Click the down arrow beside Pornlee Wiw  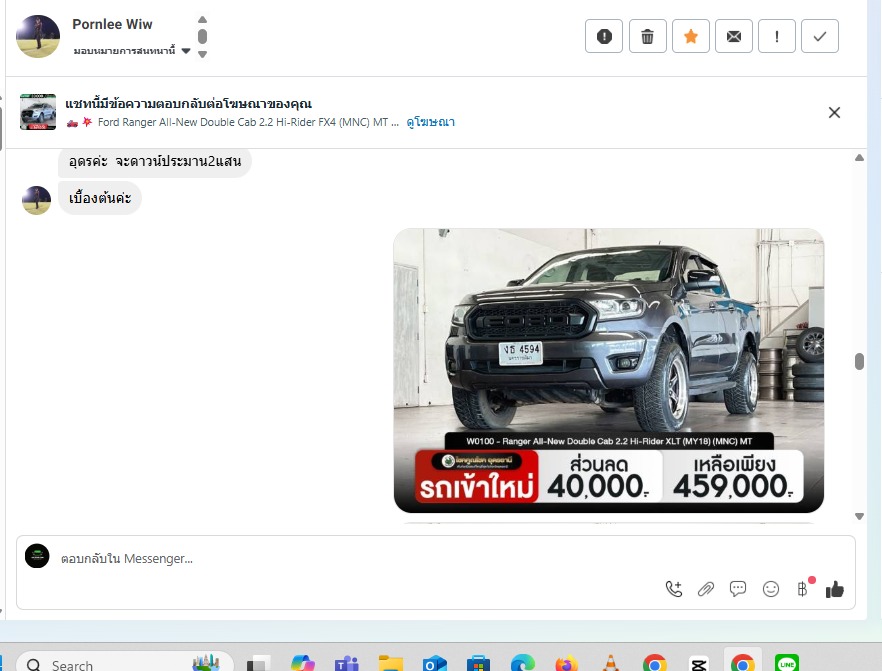tap(202, 54)
